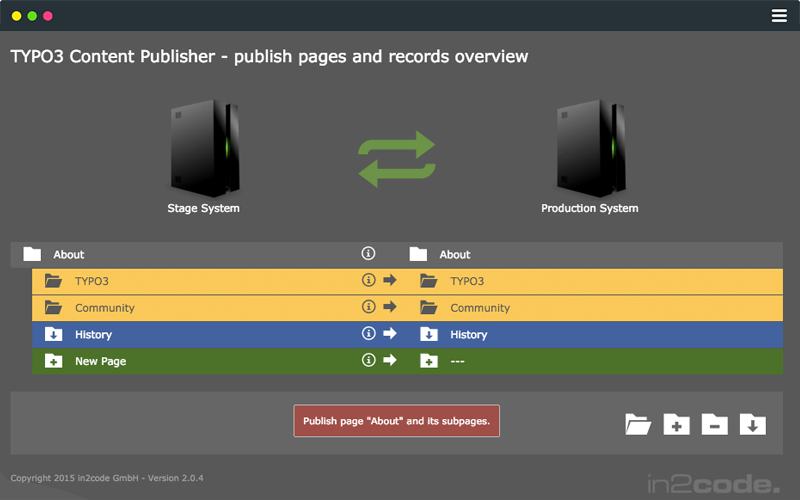Show info for the Community row
The height and width of the screenshot is (500, 800).
click(x=368, y=307)
